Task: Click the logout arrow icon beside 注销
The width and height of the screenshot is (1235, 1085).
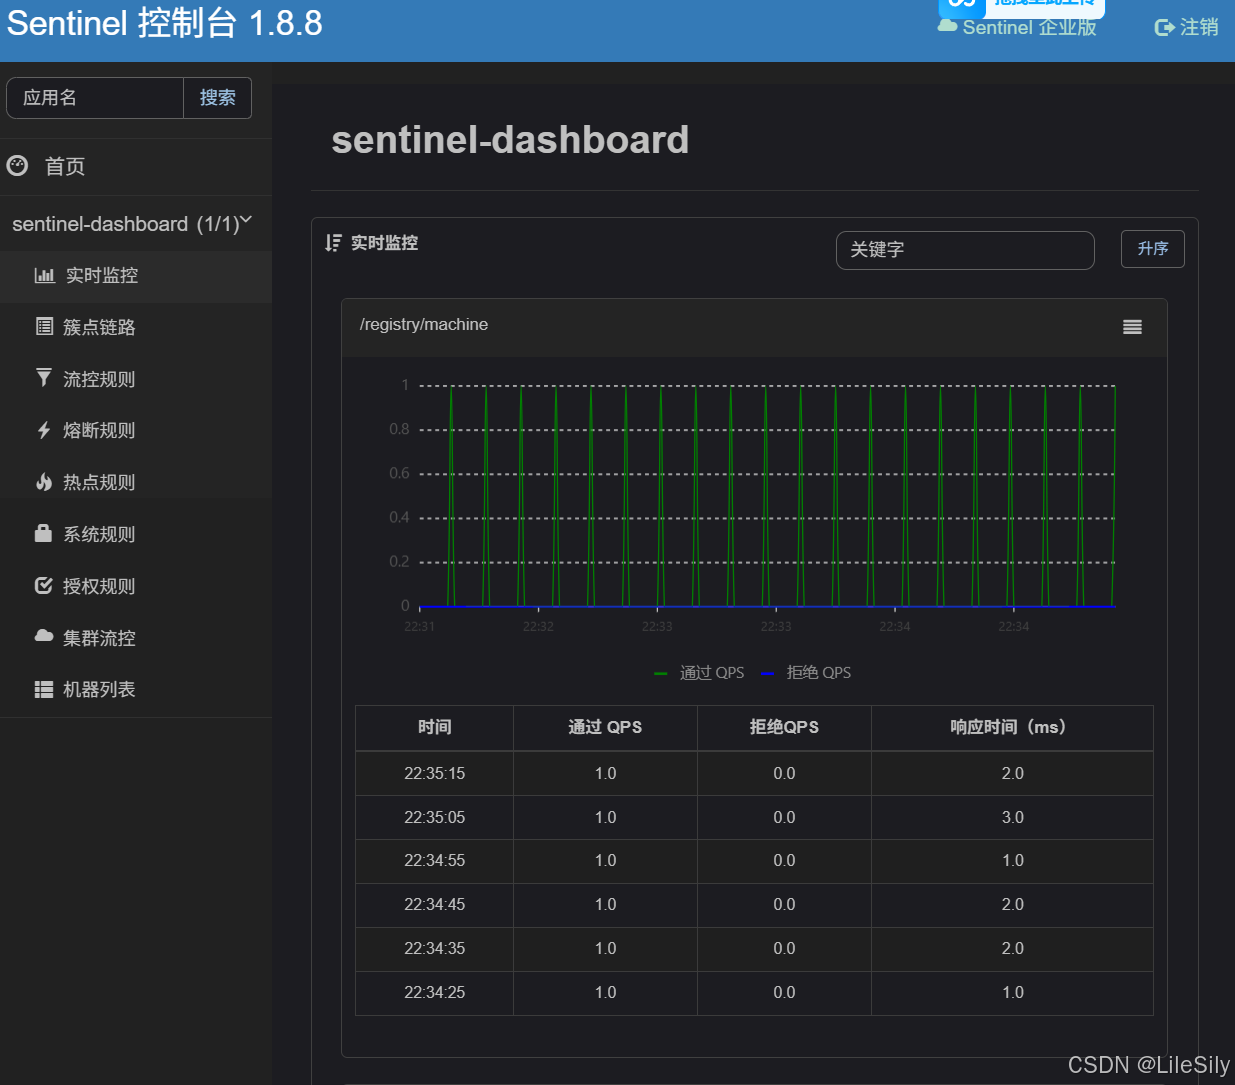Action: pos(1164,27)
